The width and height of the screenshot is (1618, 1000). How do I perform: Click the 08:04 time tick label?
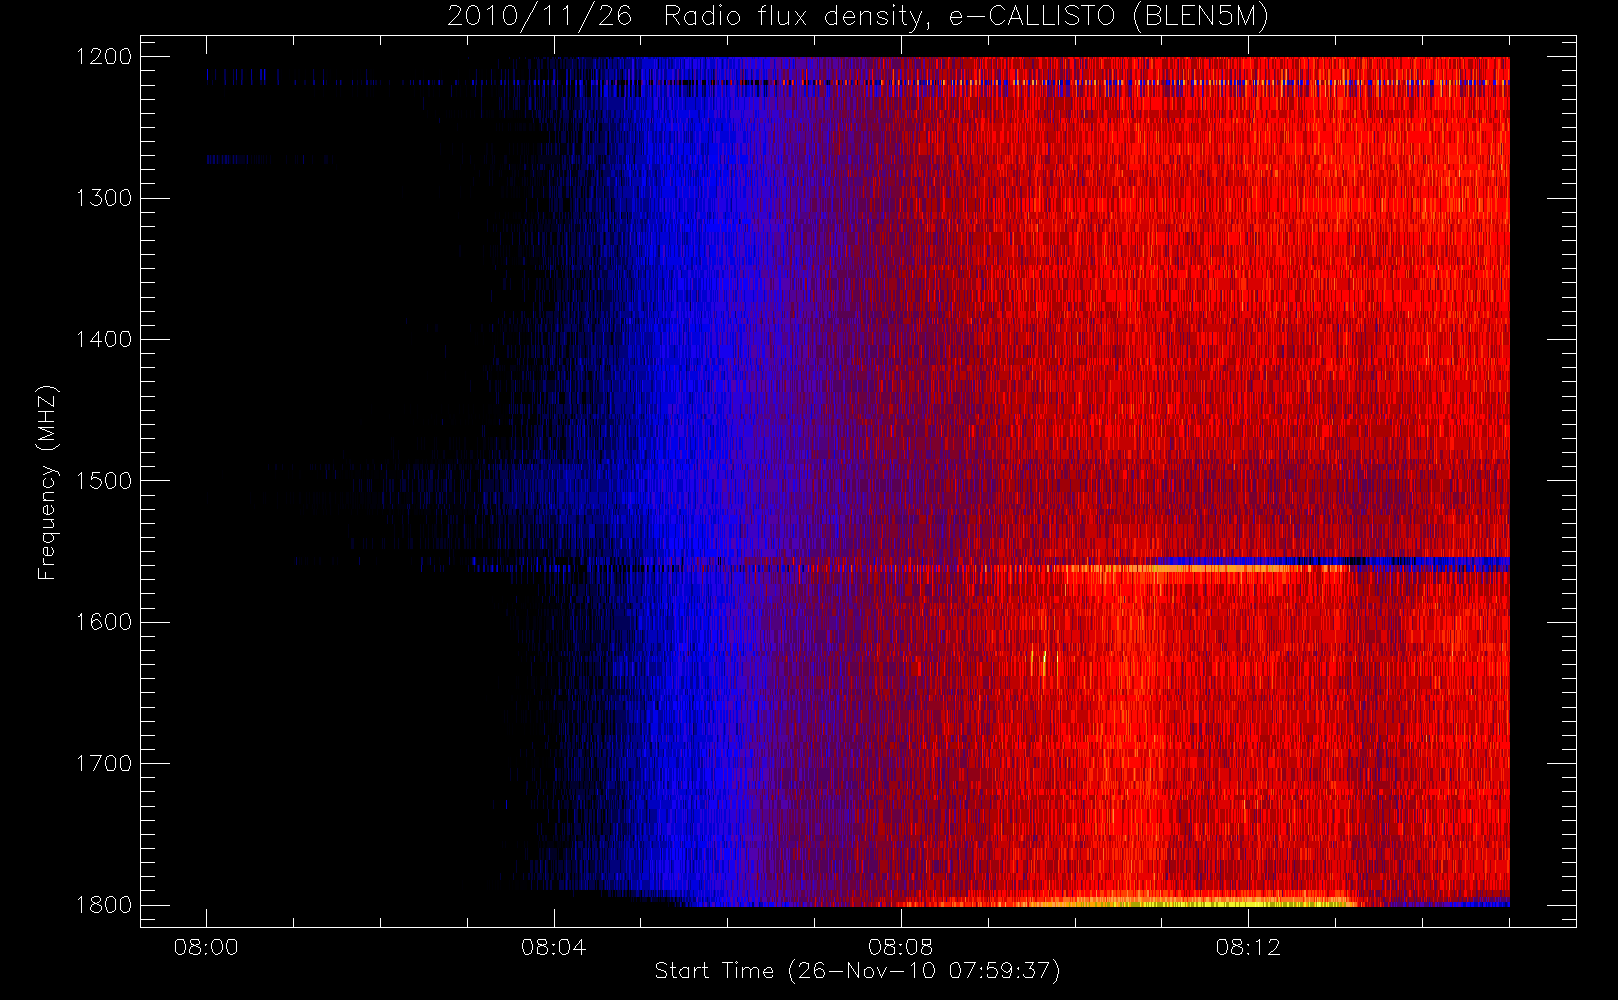click(553, 947)
